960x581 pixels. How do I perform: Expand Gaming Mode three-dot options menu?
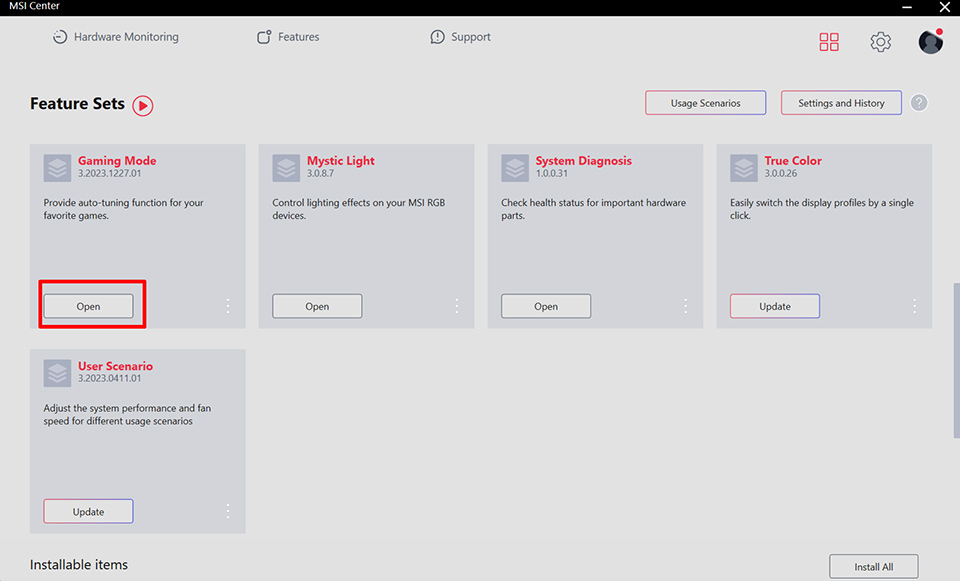[228, 306]
